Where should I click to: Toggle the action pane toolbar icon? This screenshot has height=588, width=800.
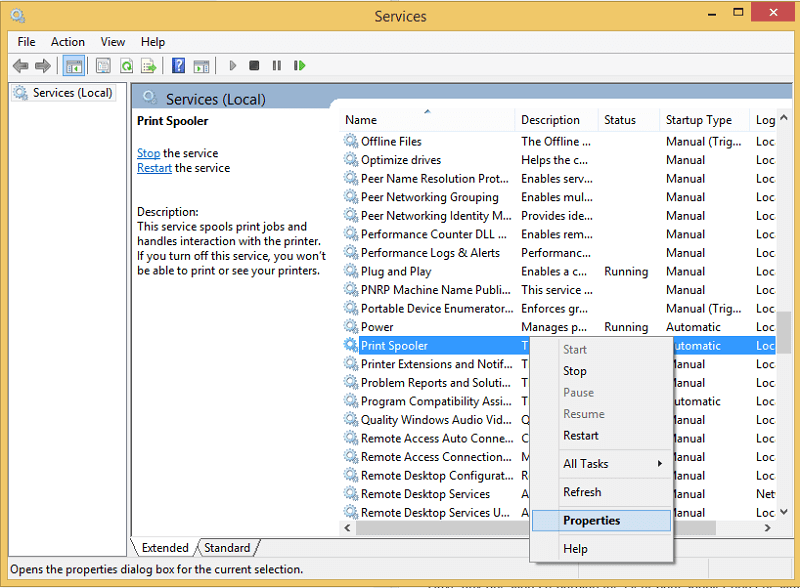tap(201, 66)
